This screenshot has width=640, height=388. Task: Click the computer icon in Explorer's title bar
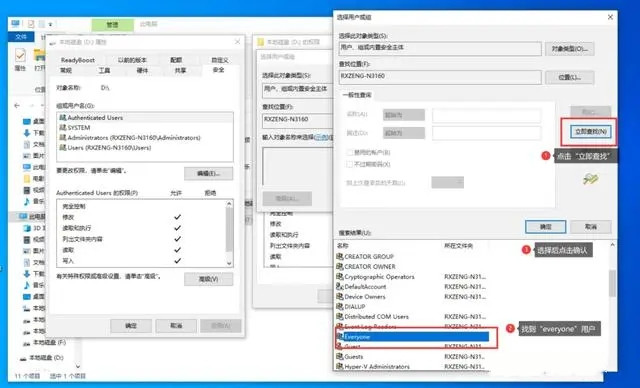tap(15, 23)
